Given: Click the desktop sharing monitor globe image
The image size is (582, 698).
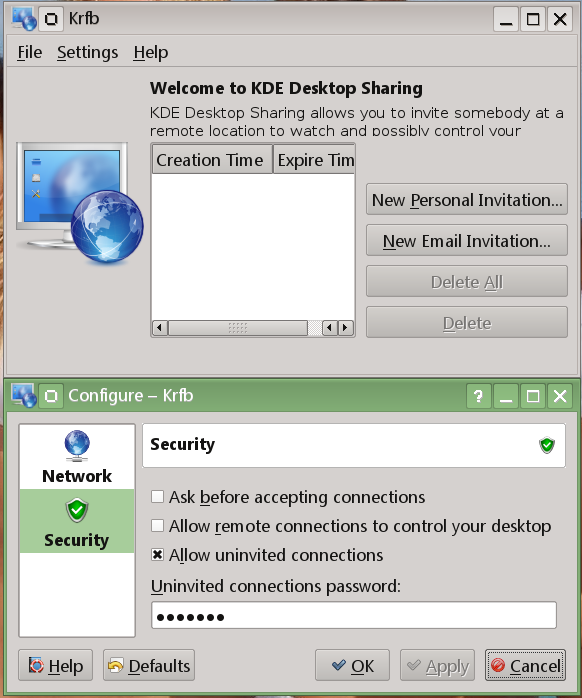Looking at the screenshot, I should point(80,202).
